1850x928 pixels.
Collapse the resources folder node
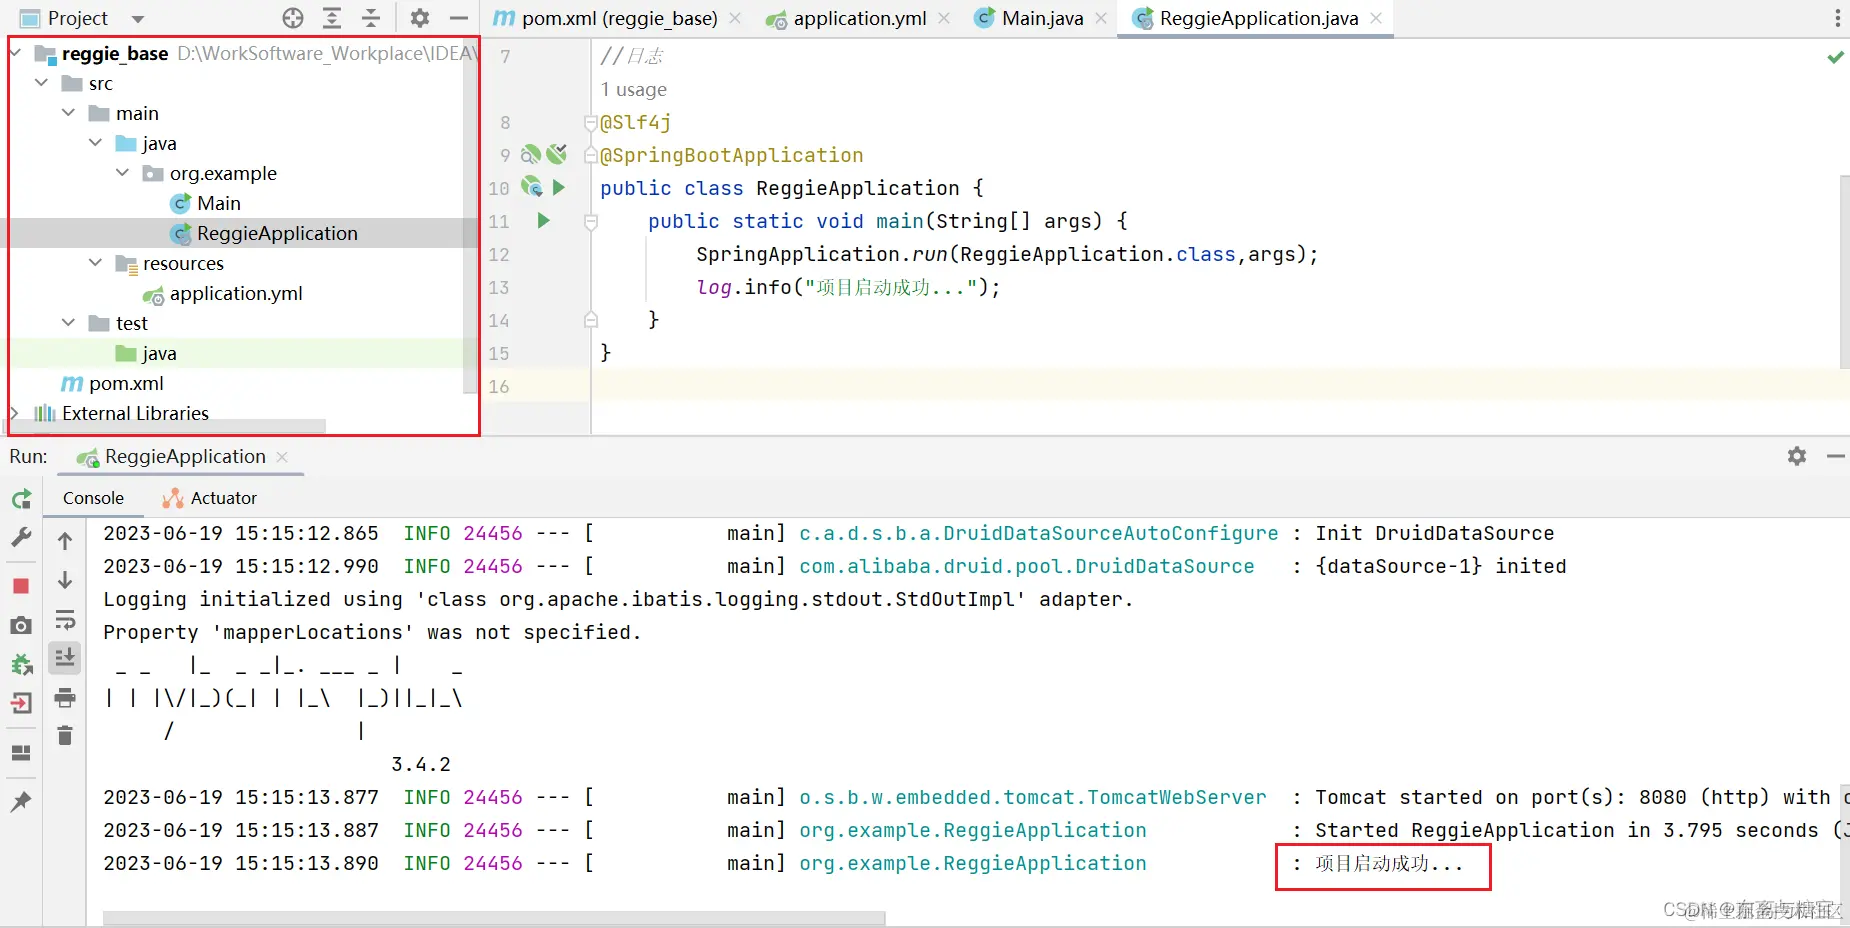tap(96, 262)
